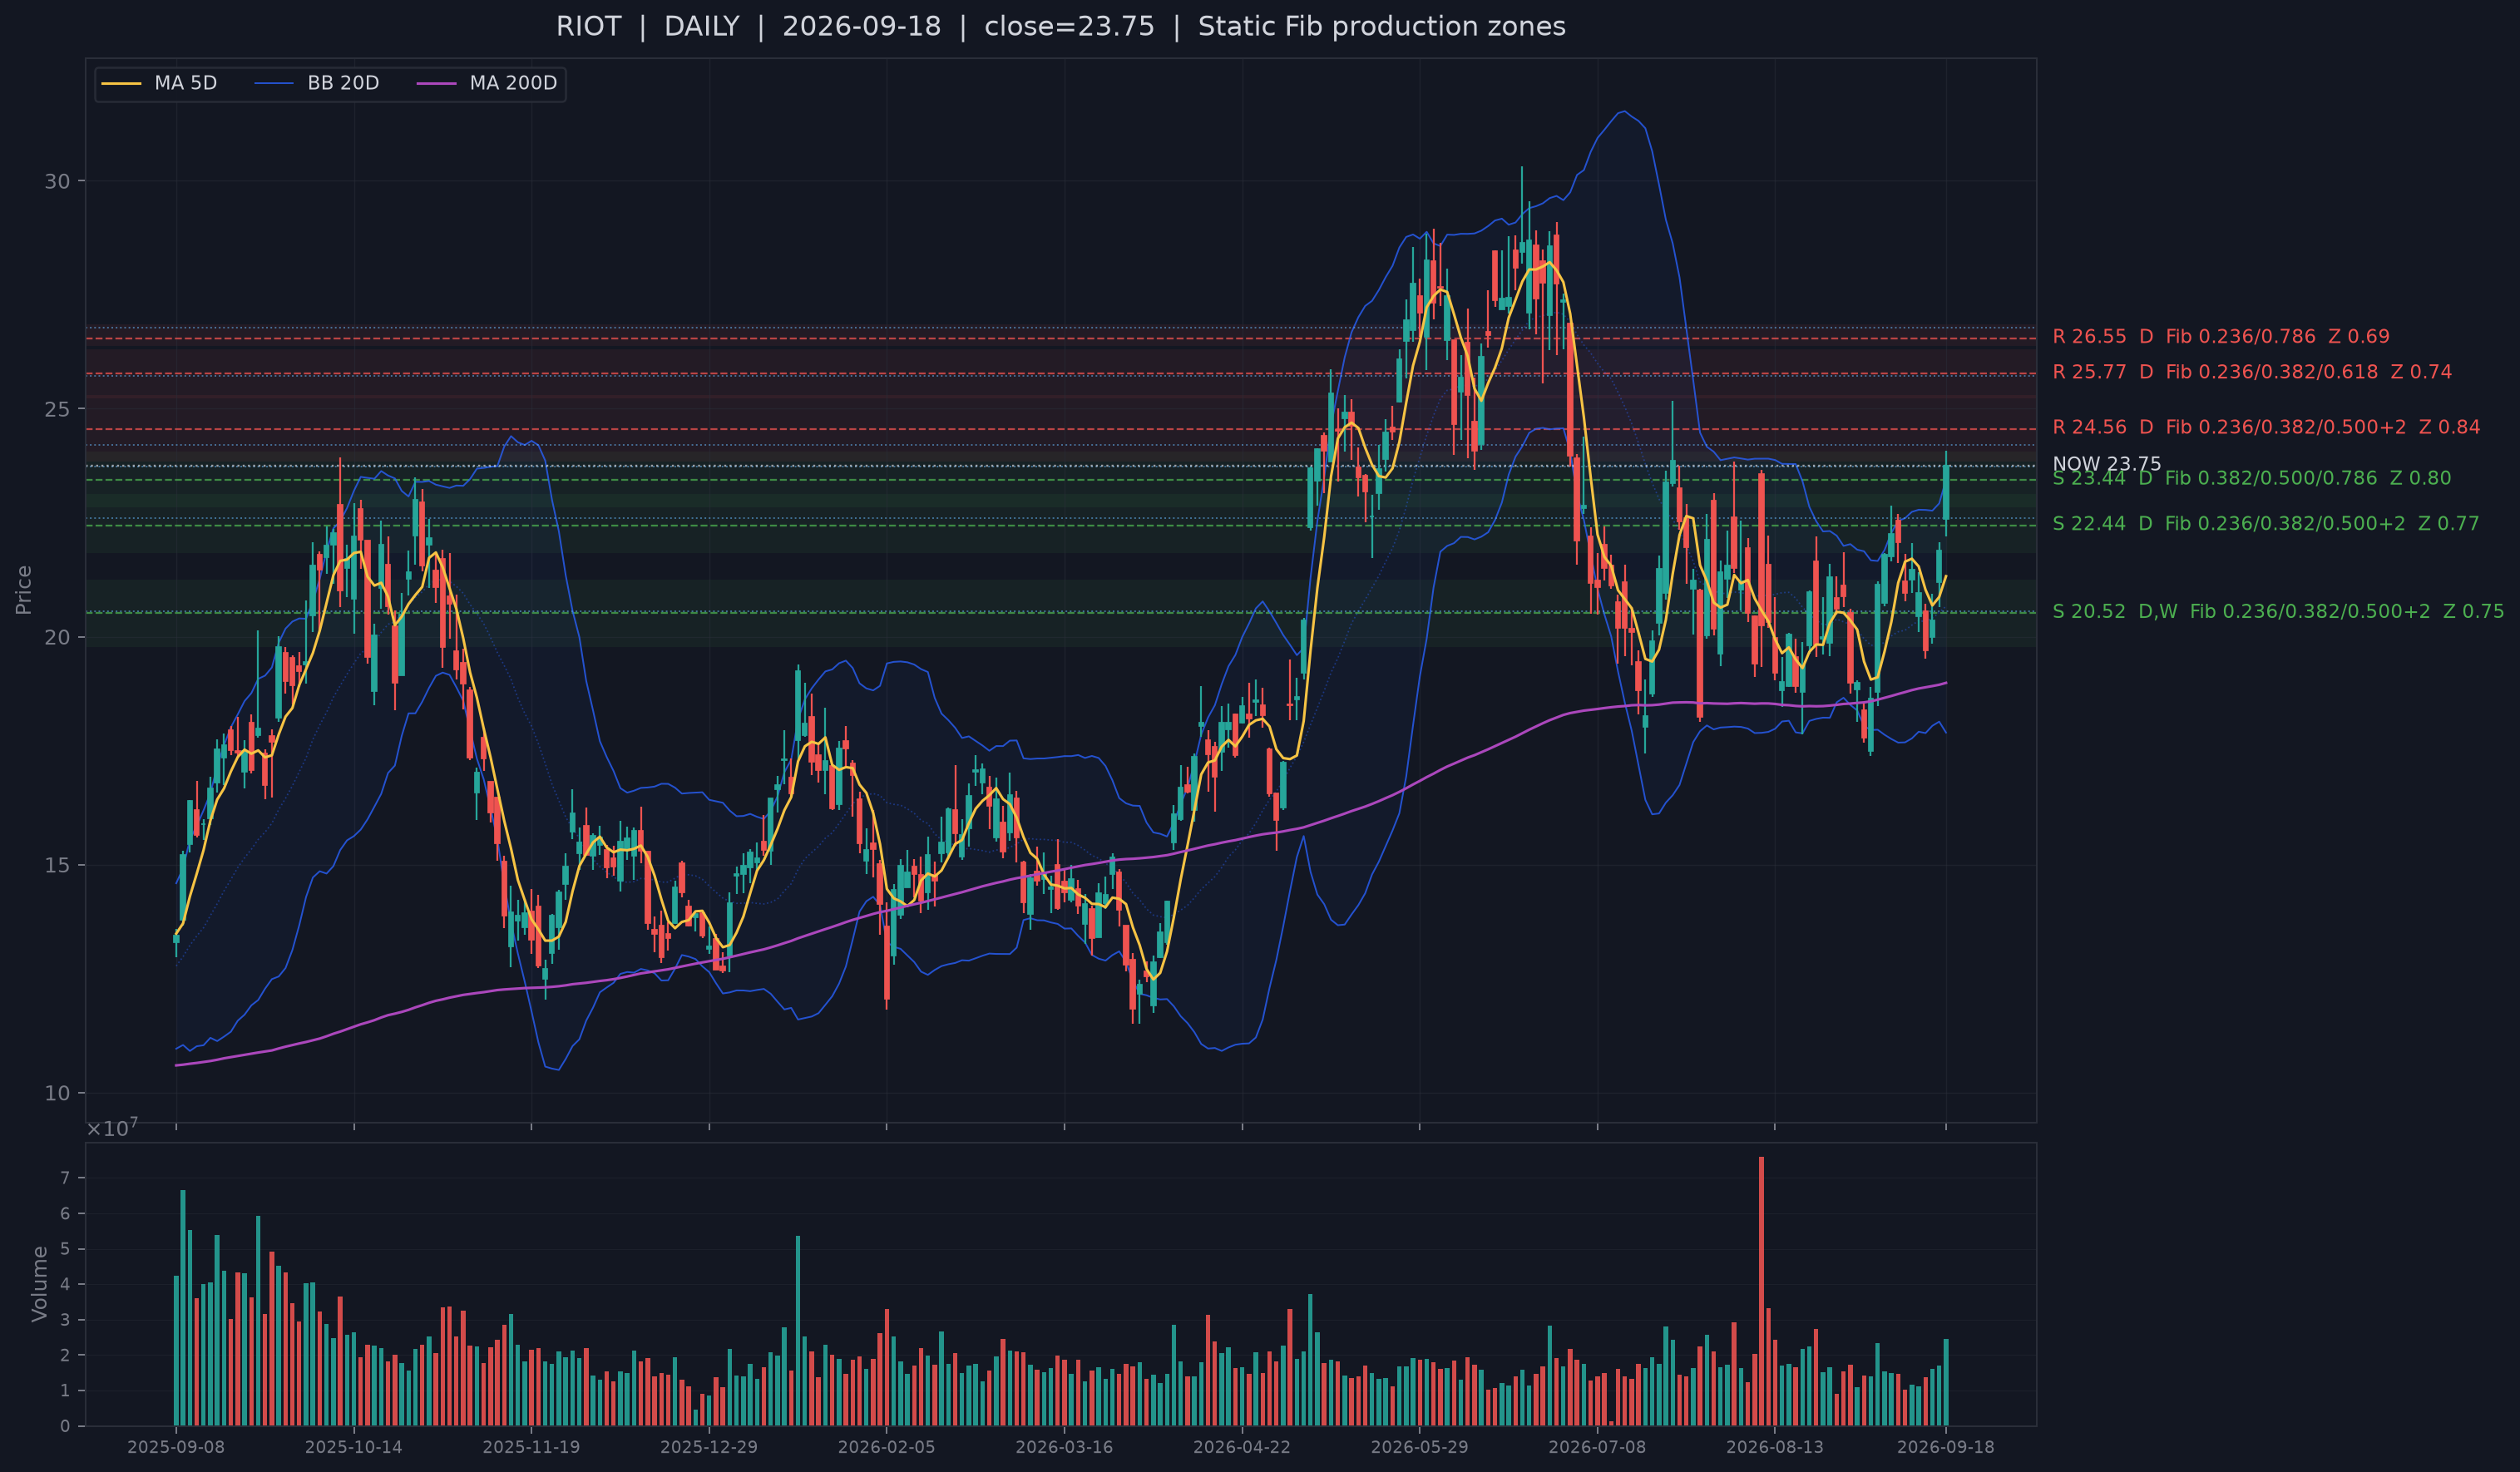Screen dimensions: 2520x1472
Task: Click the x-axis date 2026-04-22
Action: (x=1242, y=1447)
